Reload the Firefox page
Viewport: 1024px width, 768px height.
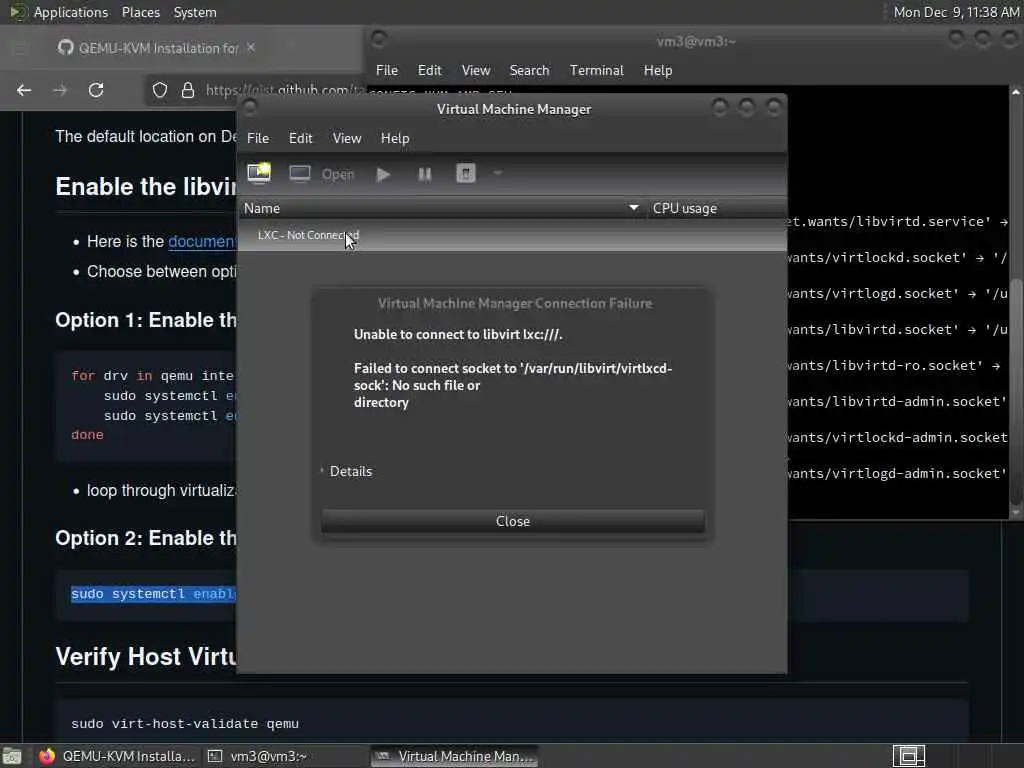click(96, 90)
